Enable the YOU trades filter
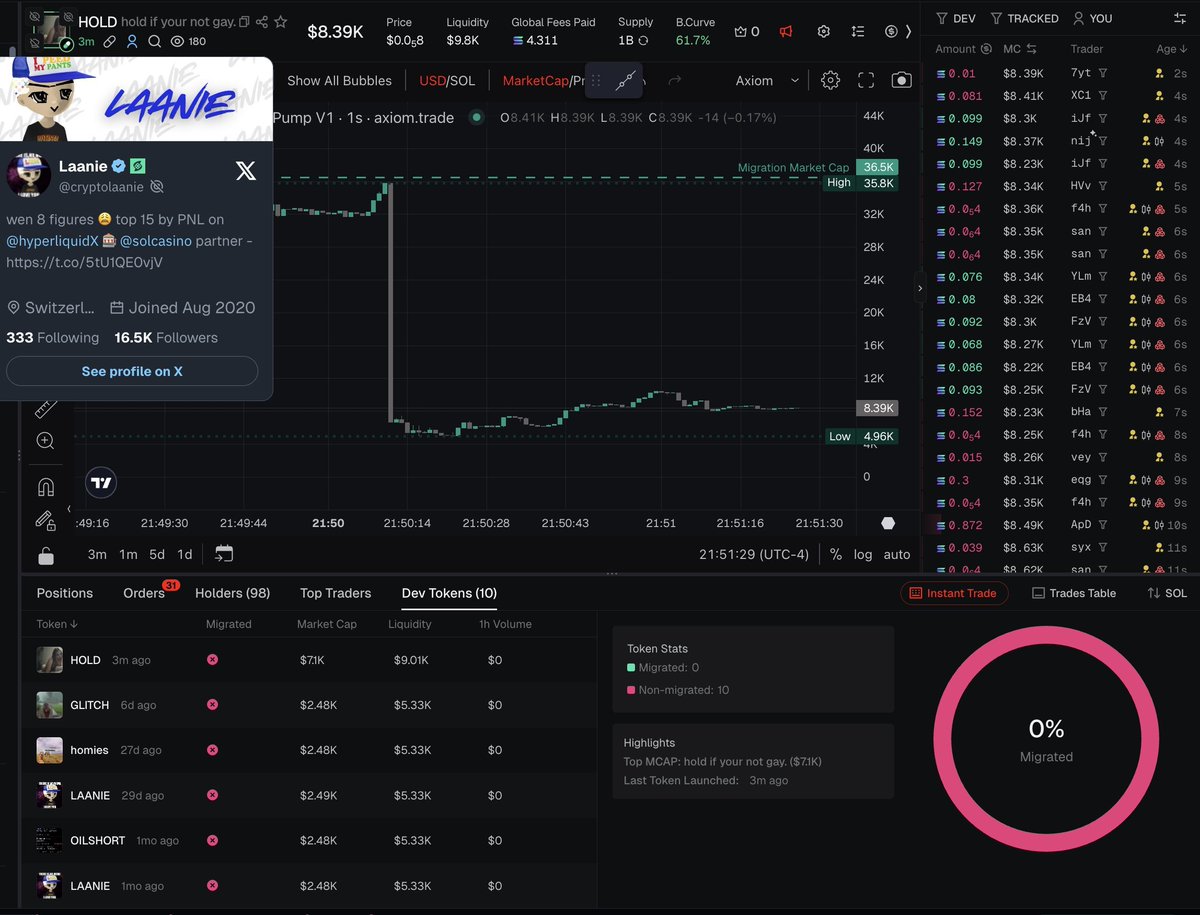Screen dimensions: 1200x915 (1092, 18)
